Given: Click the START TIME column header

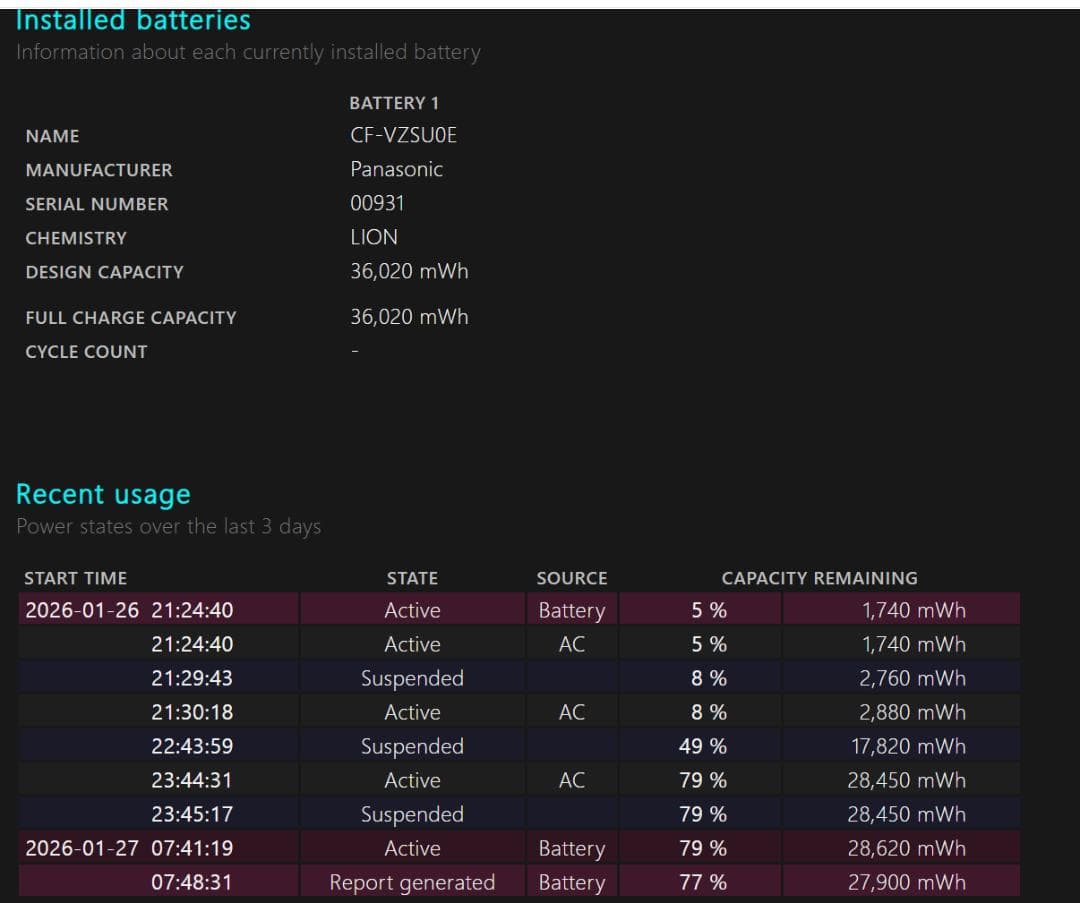Looking at the screenshot, I should pyautogui.click(x=75, y=578).
